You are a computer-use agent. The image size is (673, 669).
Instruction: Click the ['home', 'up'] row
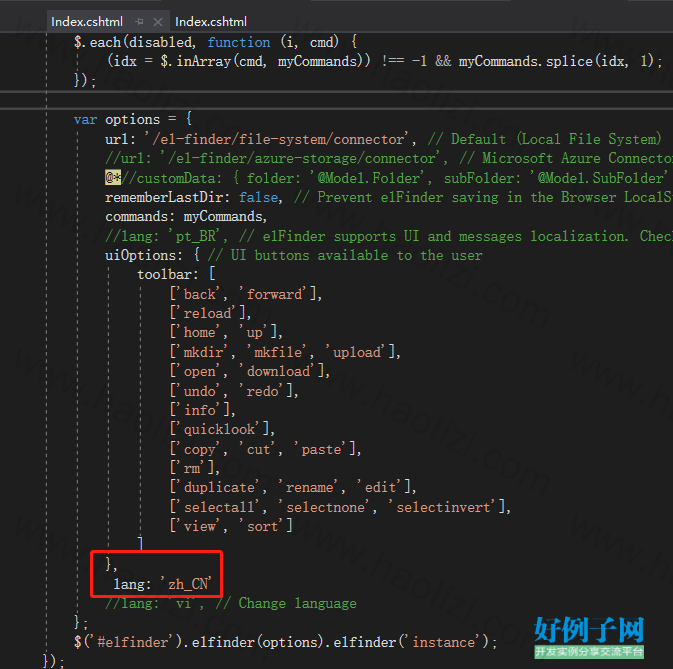[226, 333]
